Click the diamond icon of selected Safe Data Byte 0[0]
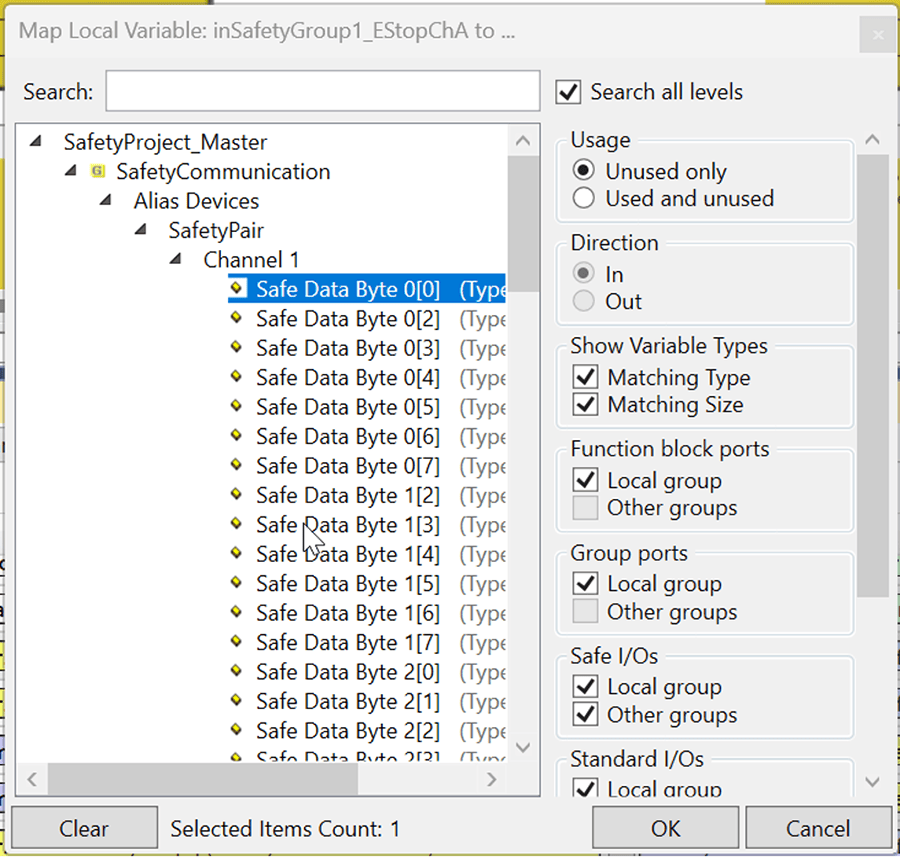The image size is (900, 857). point(238,288)
